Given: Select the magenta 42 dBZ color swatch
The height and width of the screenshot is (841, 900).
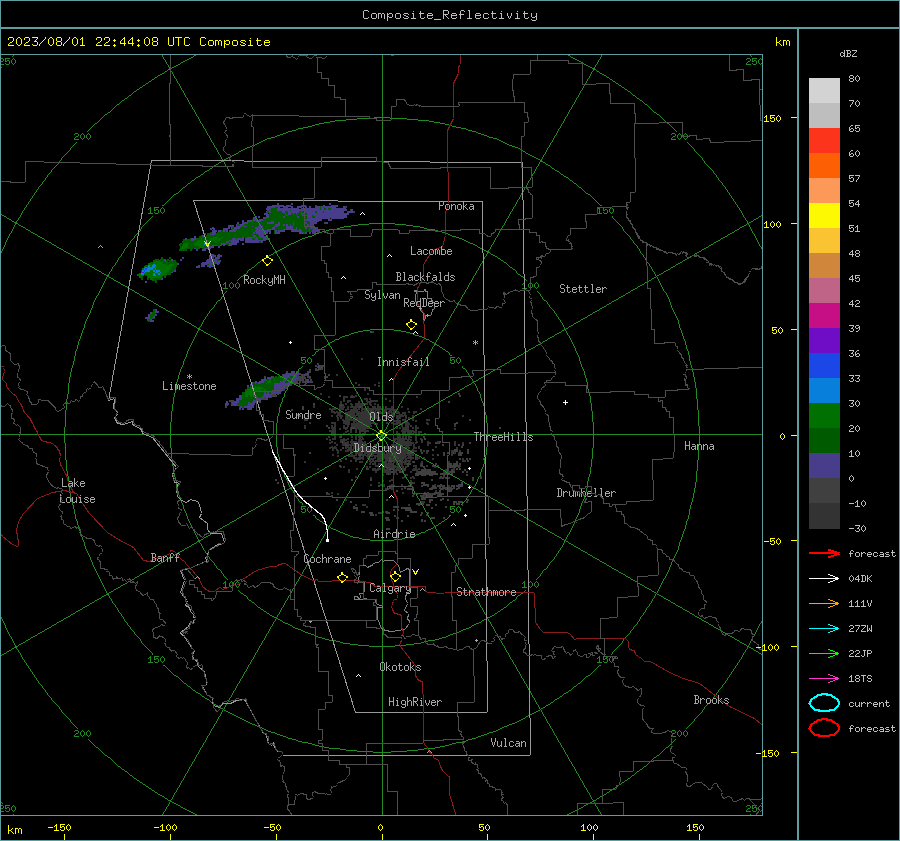Looking at the screenshot, I should coord(824,315).
